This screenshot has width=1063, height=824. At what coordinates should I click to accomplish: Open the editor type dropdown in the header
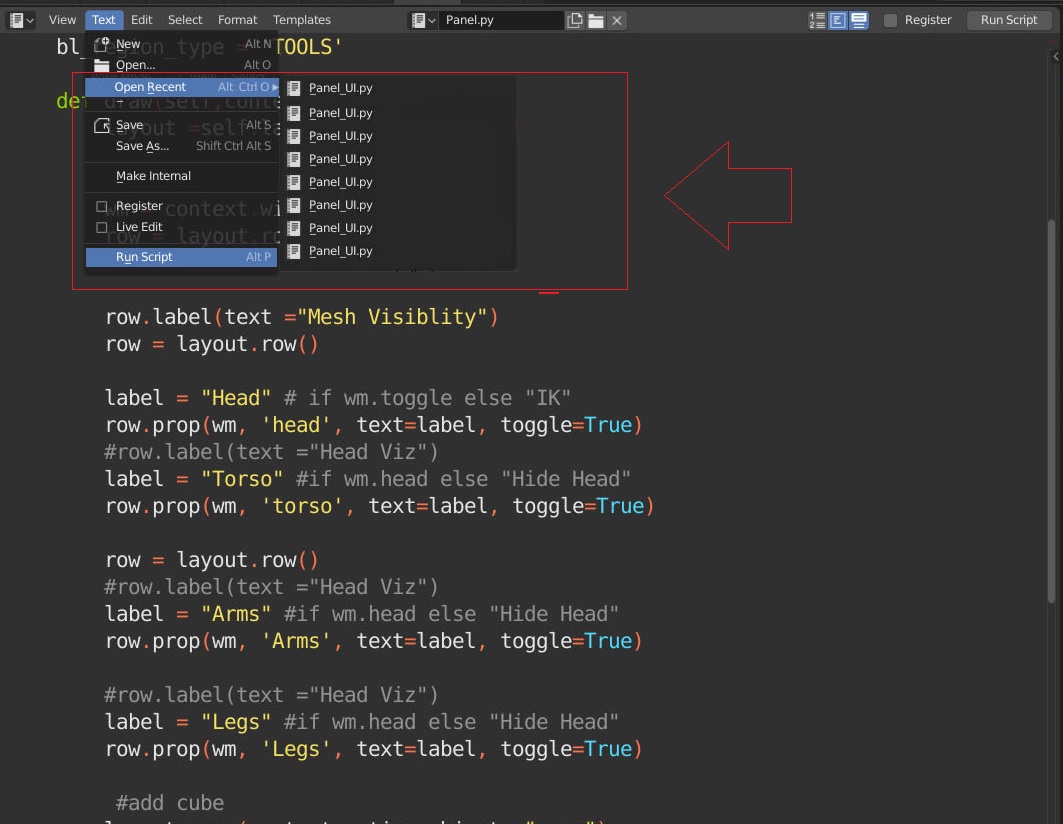(x=21, y=20)
